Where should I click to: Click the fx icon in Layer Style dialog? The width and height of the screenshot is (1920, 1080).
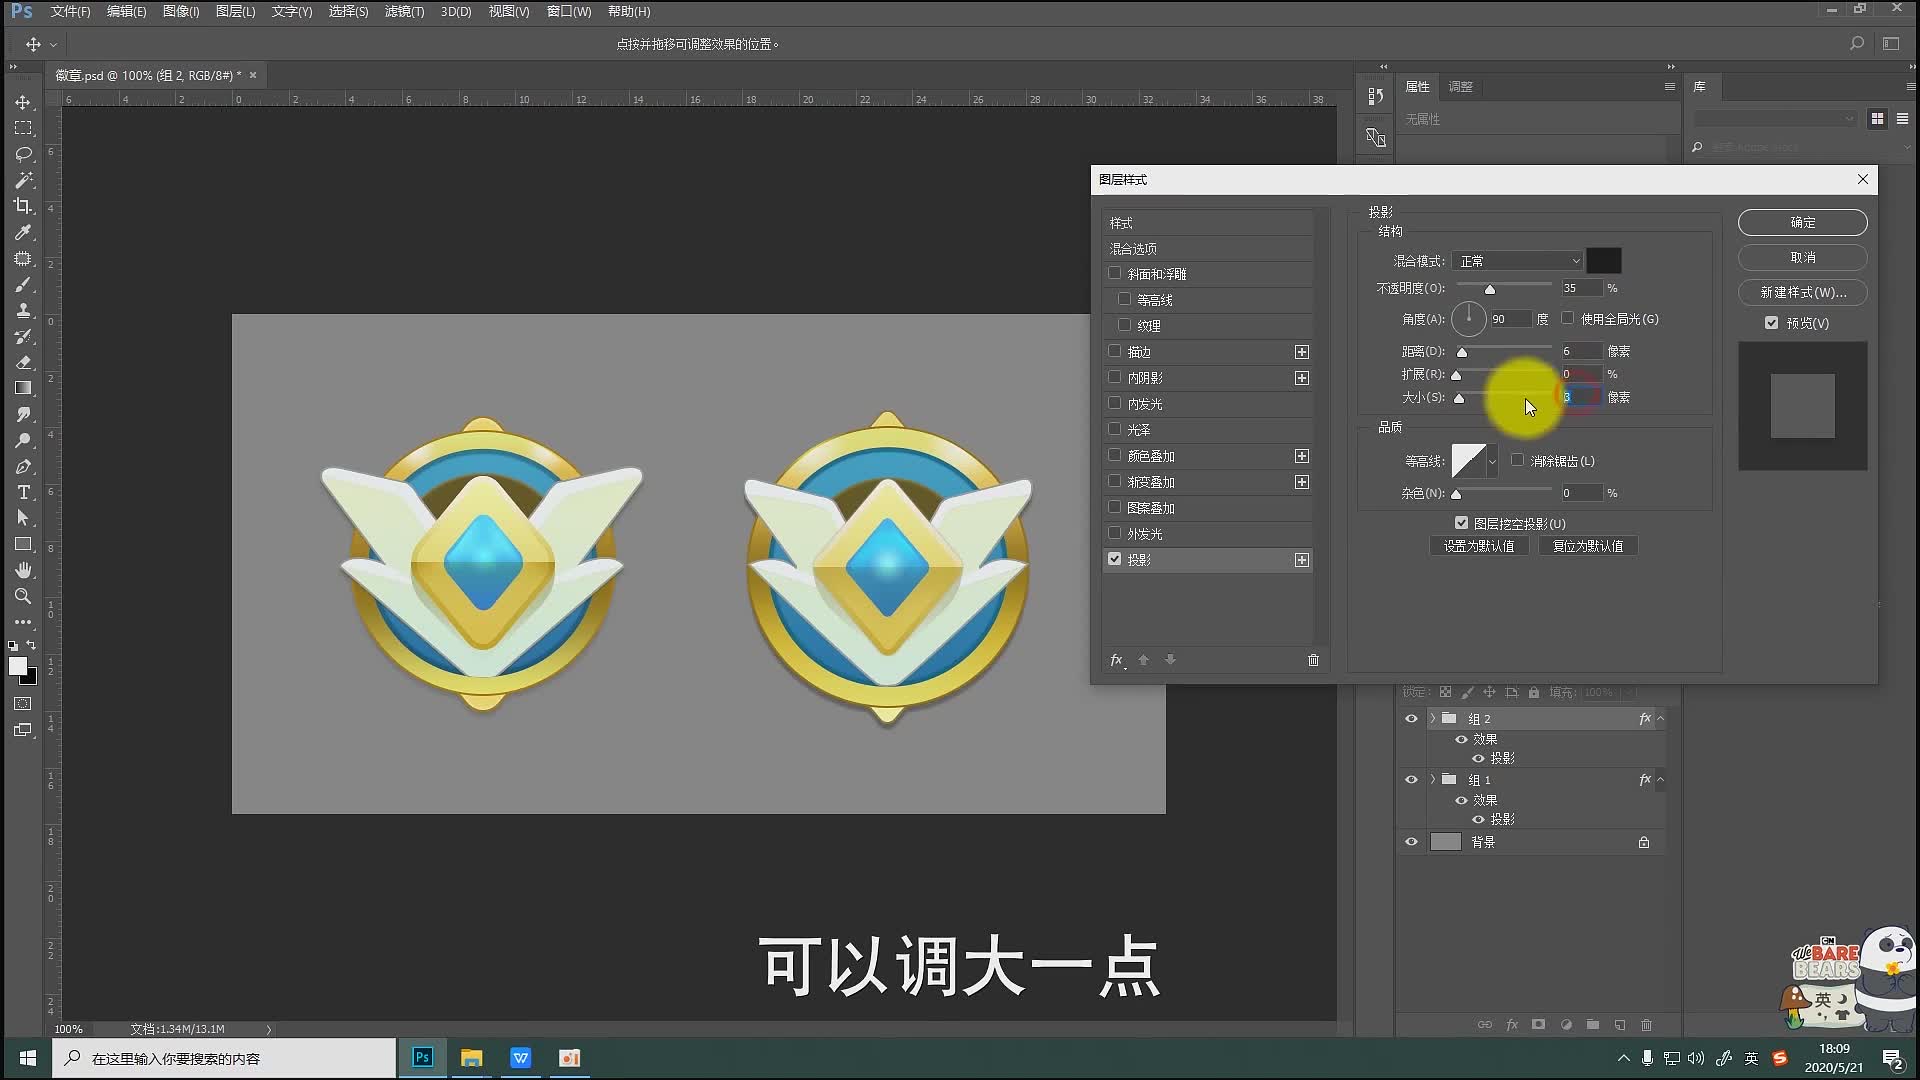(x=1117, y=660)
